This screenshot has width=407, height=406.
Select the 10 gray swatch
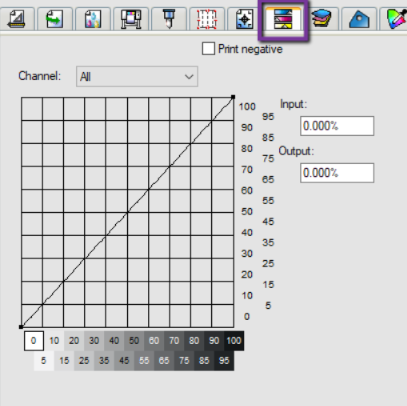click(x=54, y=341)
